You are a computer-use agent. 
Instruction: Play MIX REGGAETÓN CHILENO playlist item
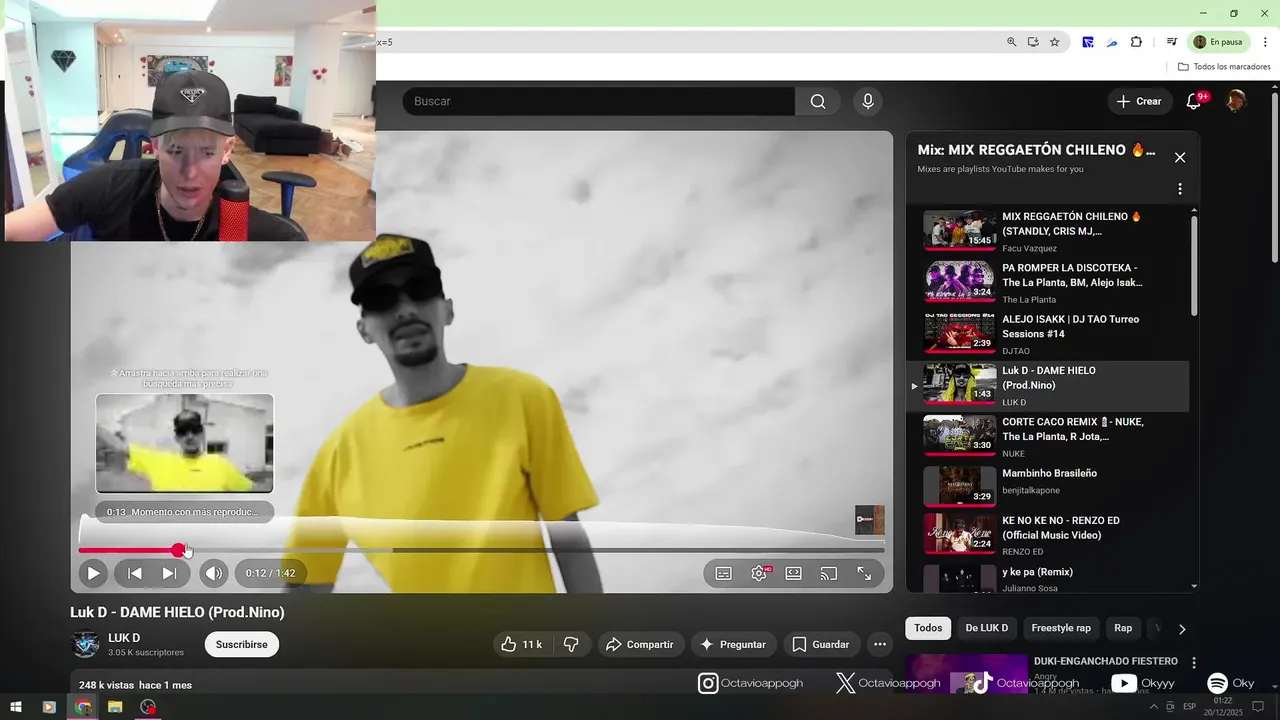pos(1048,231)
